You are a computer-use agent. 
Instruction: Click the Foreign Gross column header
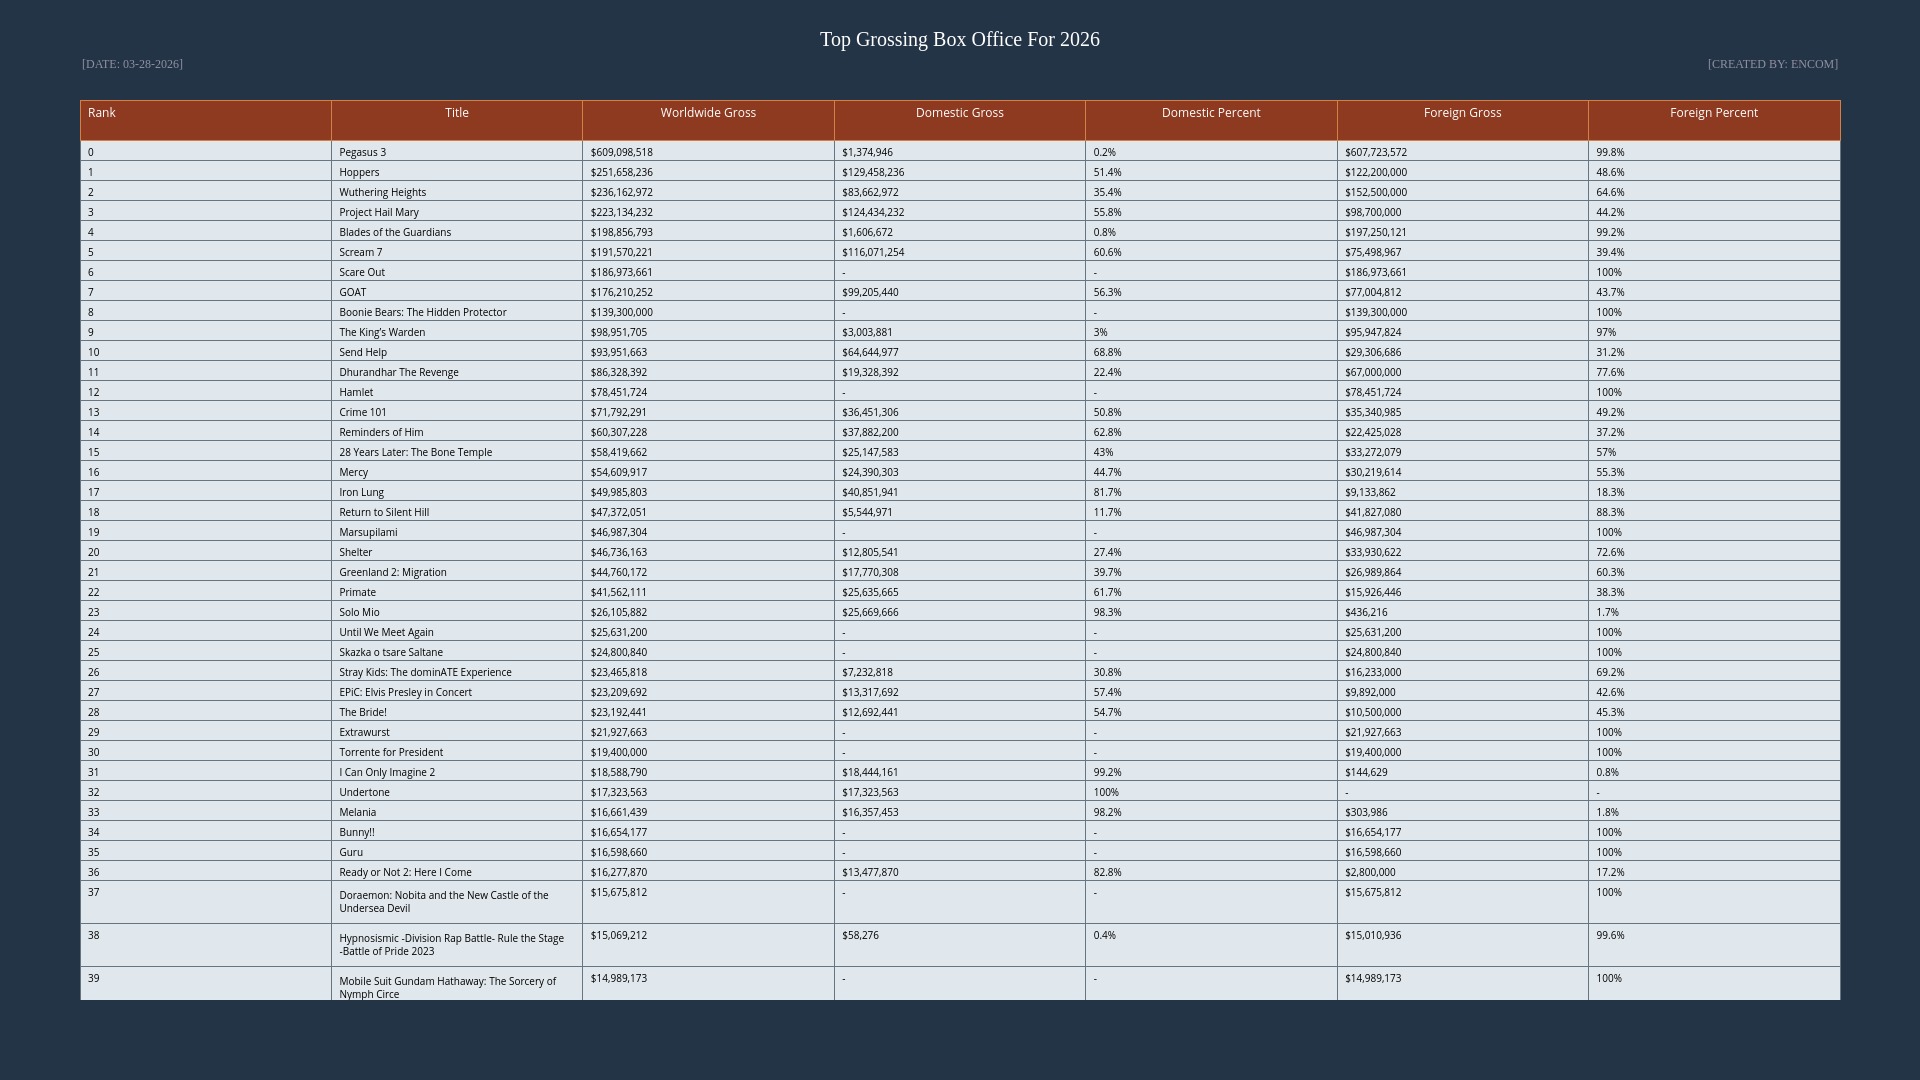tap(1462, 113)
